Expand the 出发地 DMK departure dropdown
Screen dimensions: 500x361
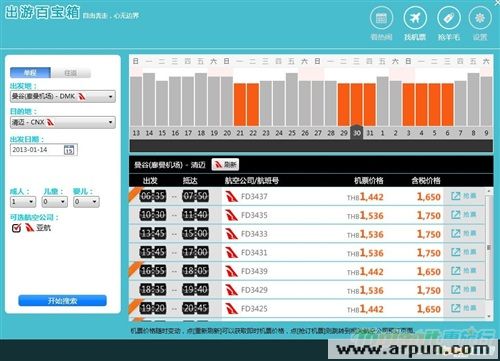coord(63,96)
